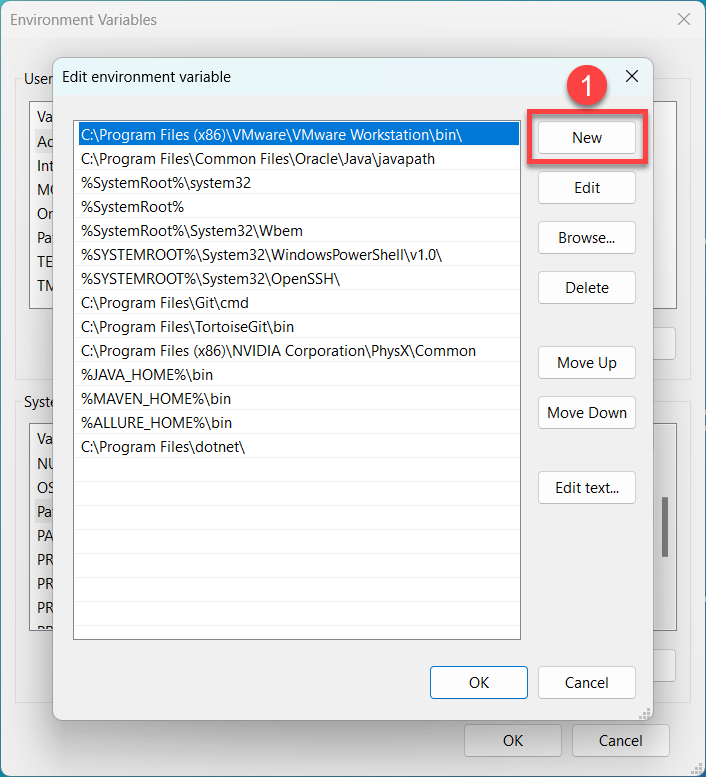Select the plain %SystemRoot% entry
The height and width of the screenshot is (777, 706).
coord(299,207)
